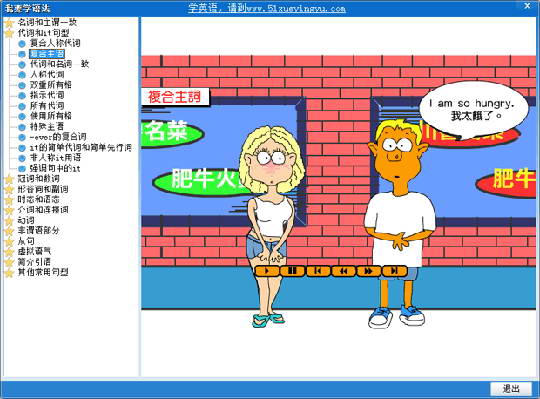The image size is (540, 399).
Task: Open the 所有代词 lesson
Action: click(47, 106)
